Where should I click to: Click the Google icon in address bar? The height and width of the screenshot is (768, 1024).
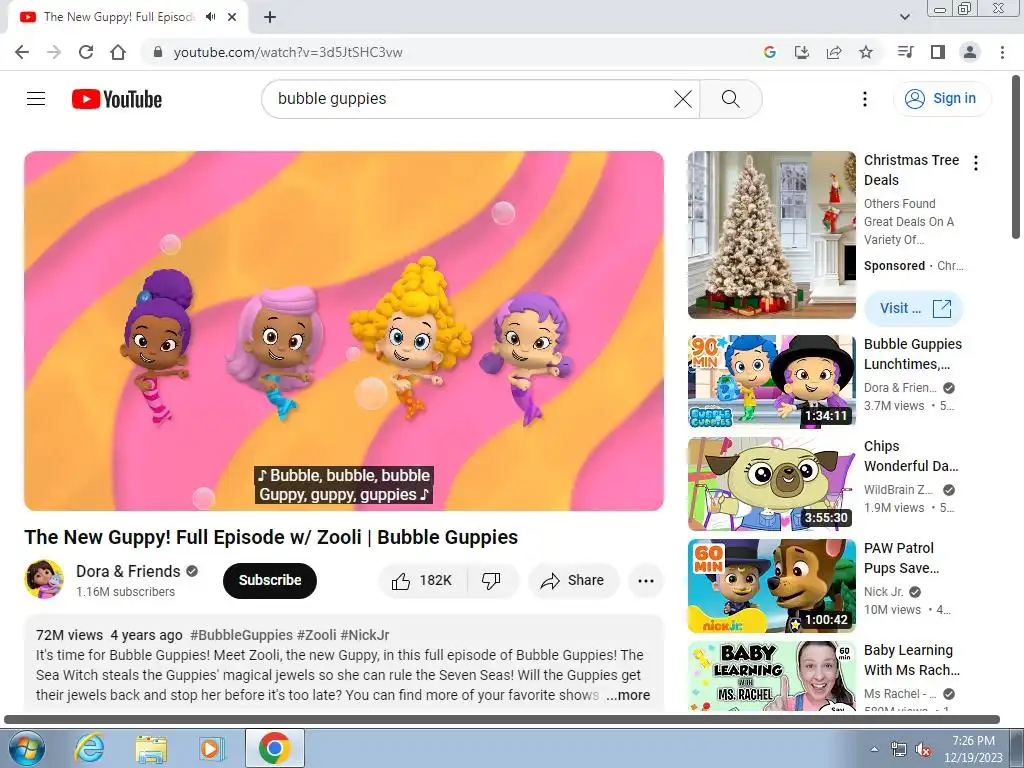770,52
